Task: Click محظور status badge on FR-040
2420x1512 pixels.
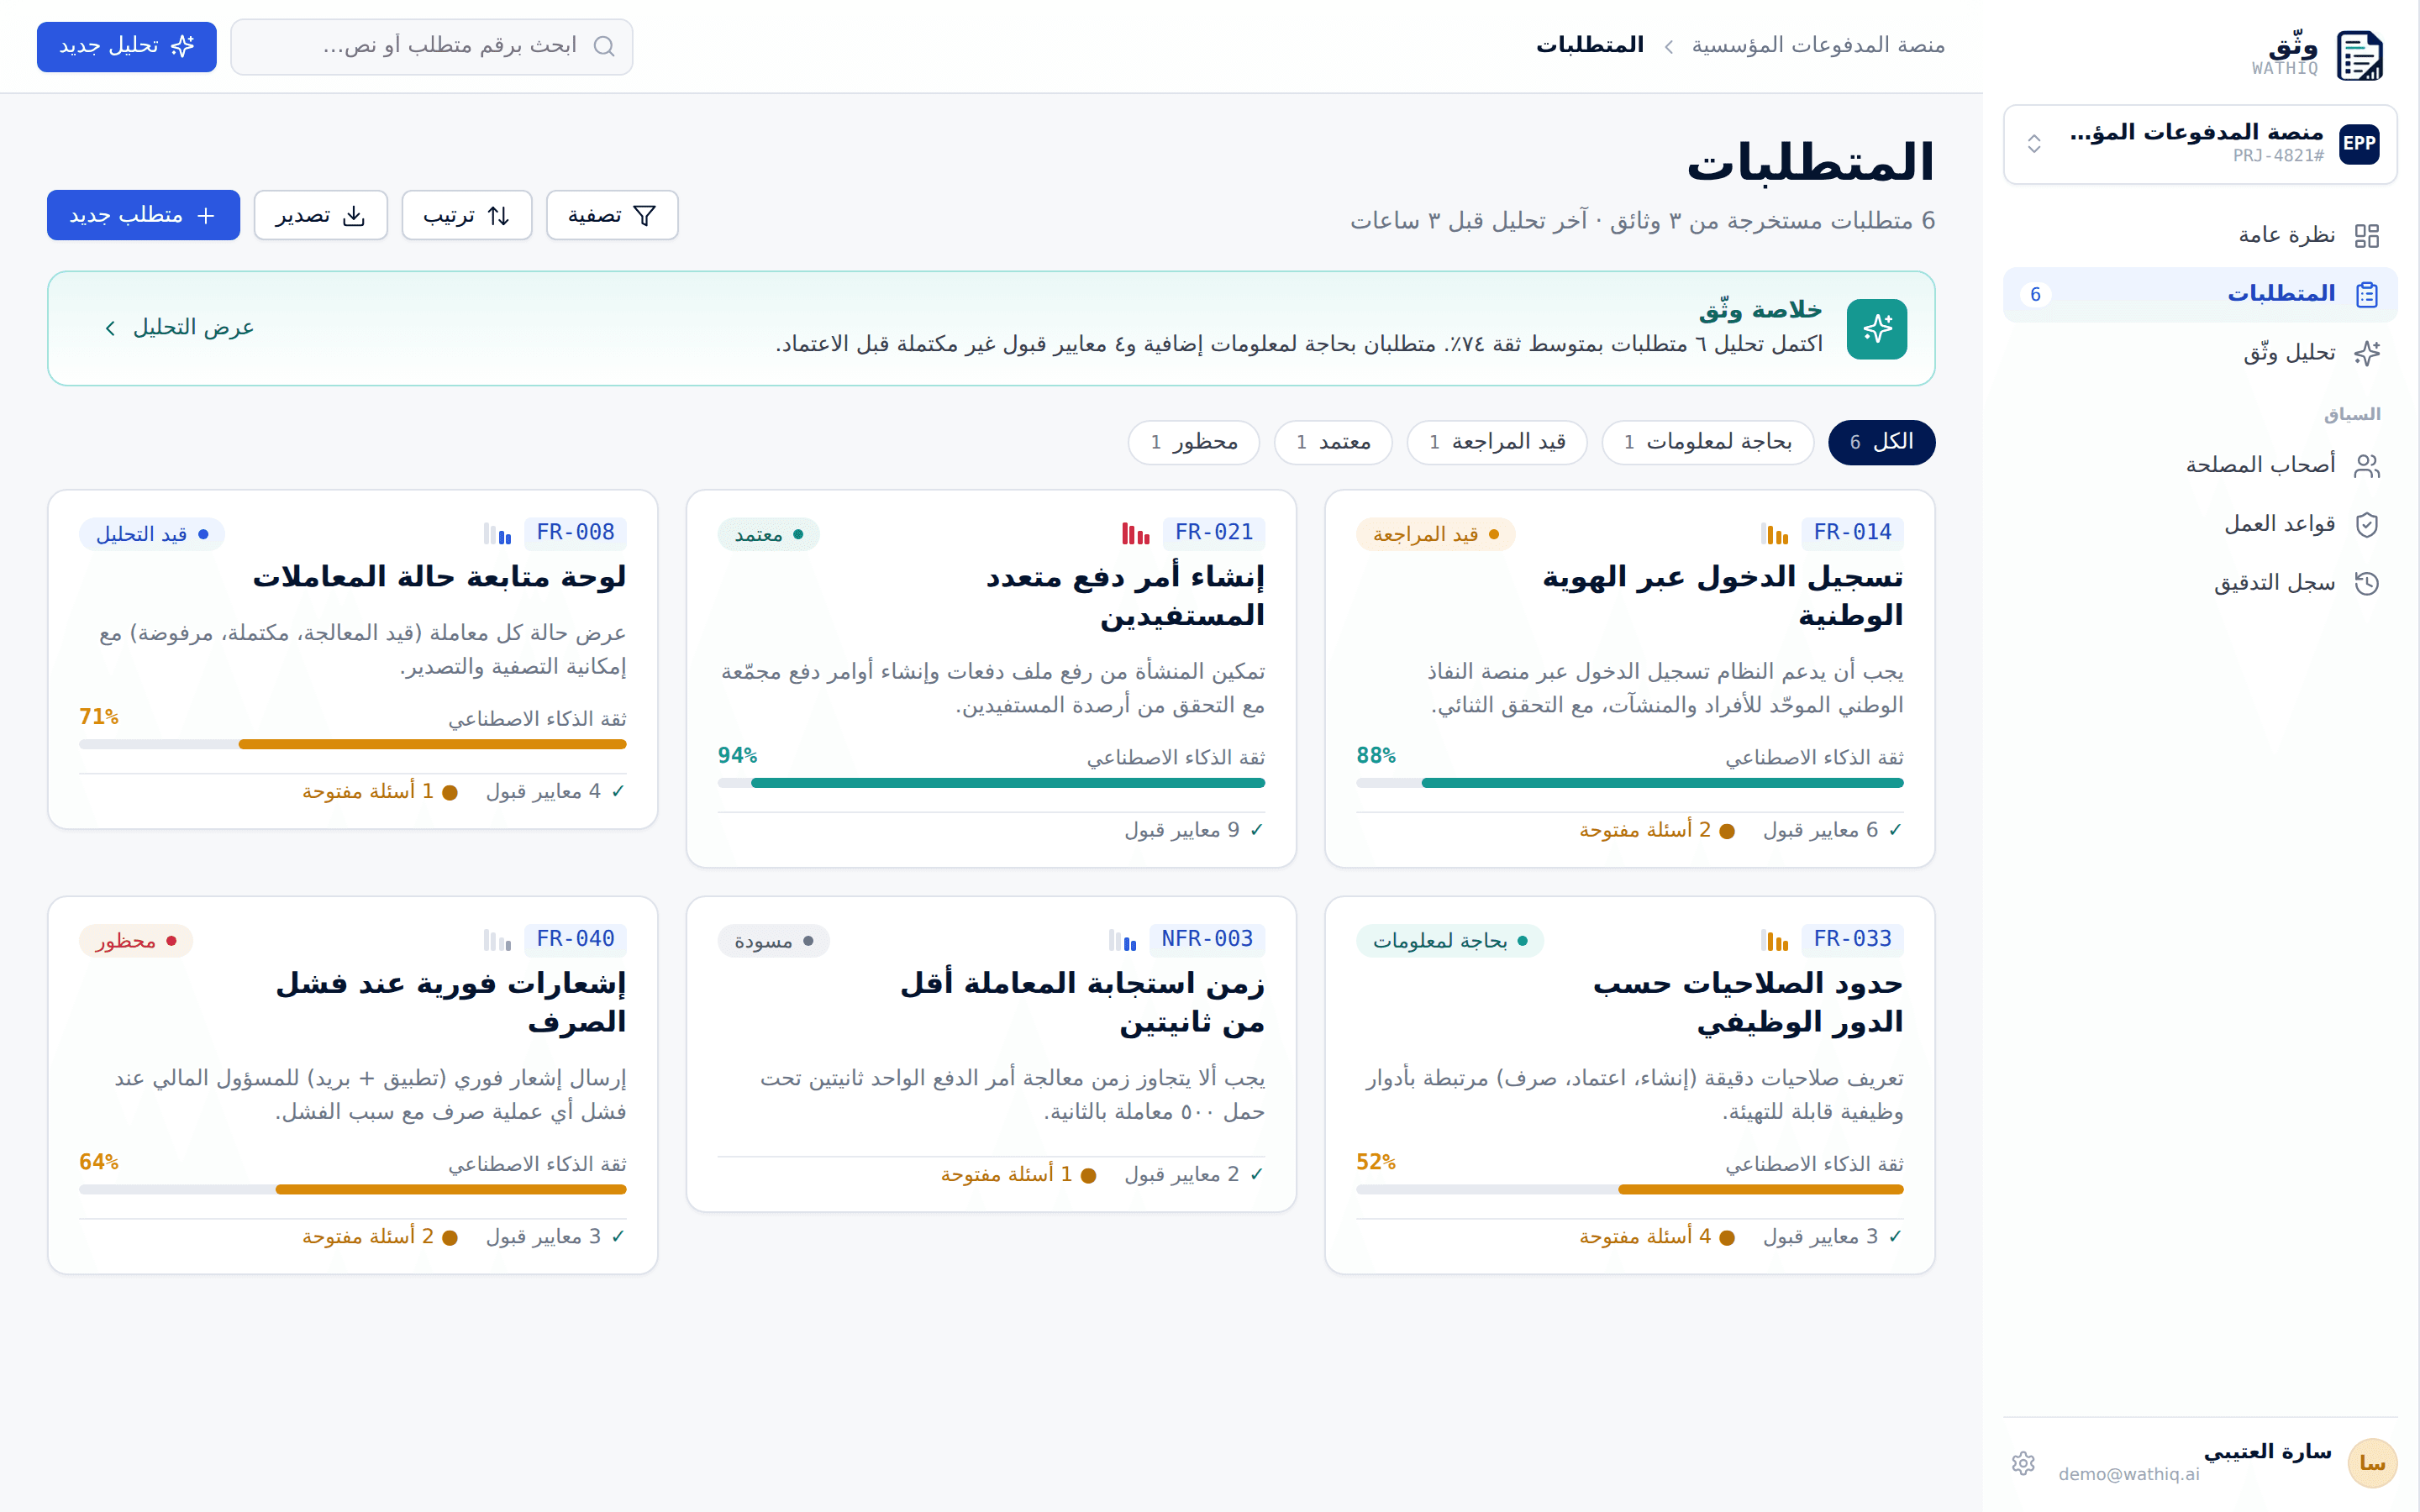Action: [136, 941]
